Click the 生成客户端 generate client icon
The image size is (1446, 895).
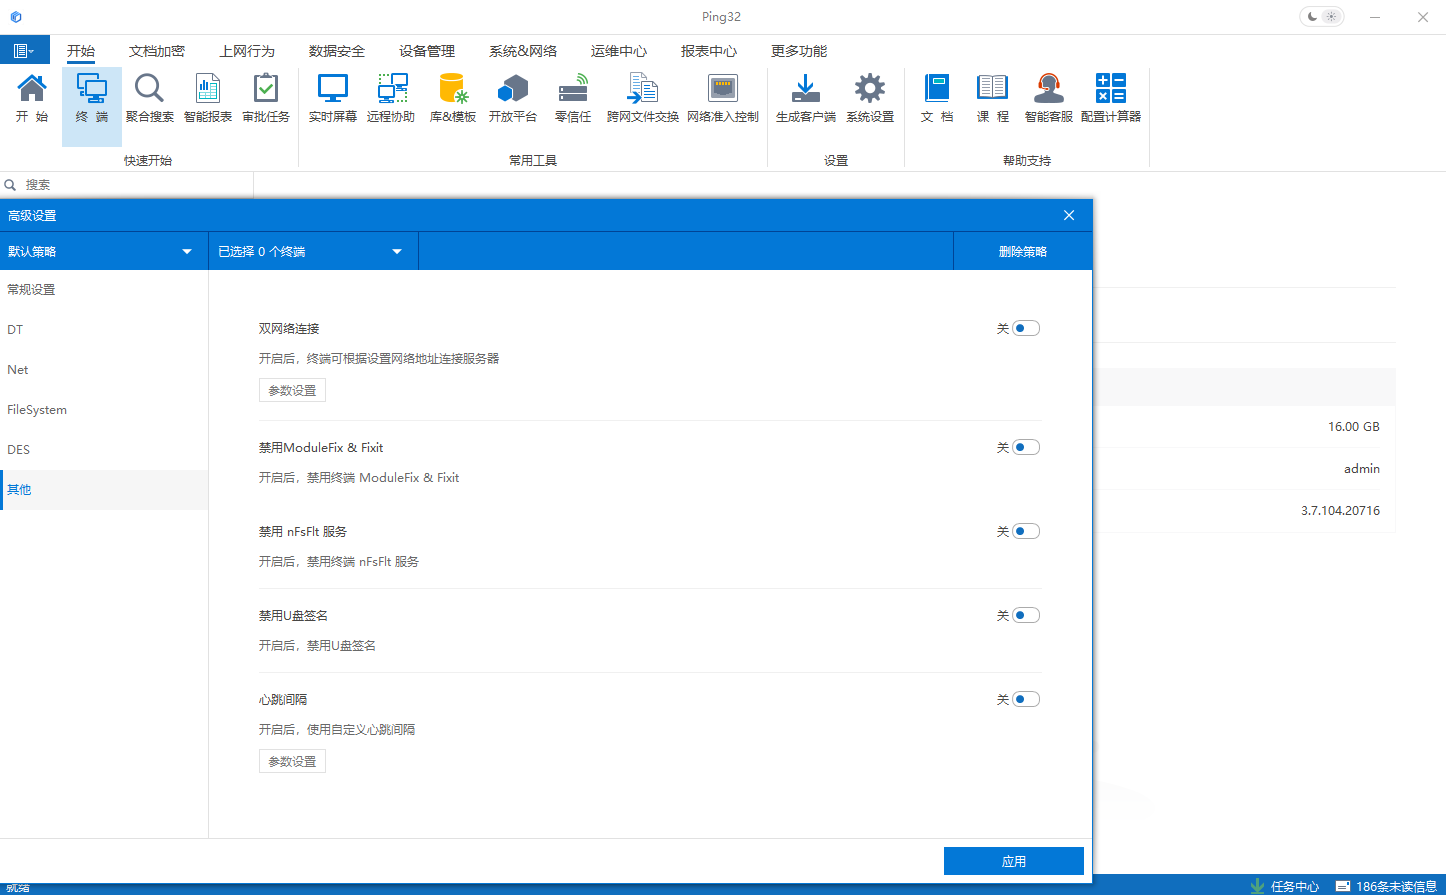pyautogui.click(x=805, y=99)
